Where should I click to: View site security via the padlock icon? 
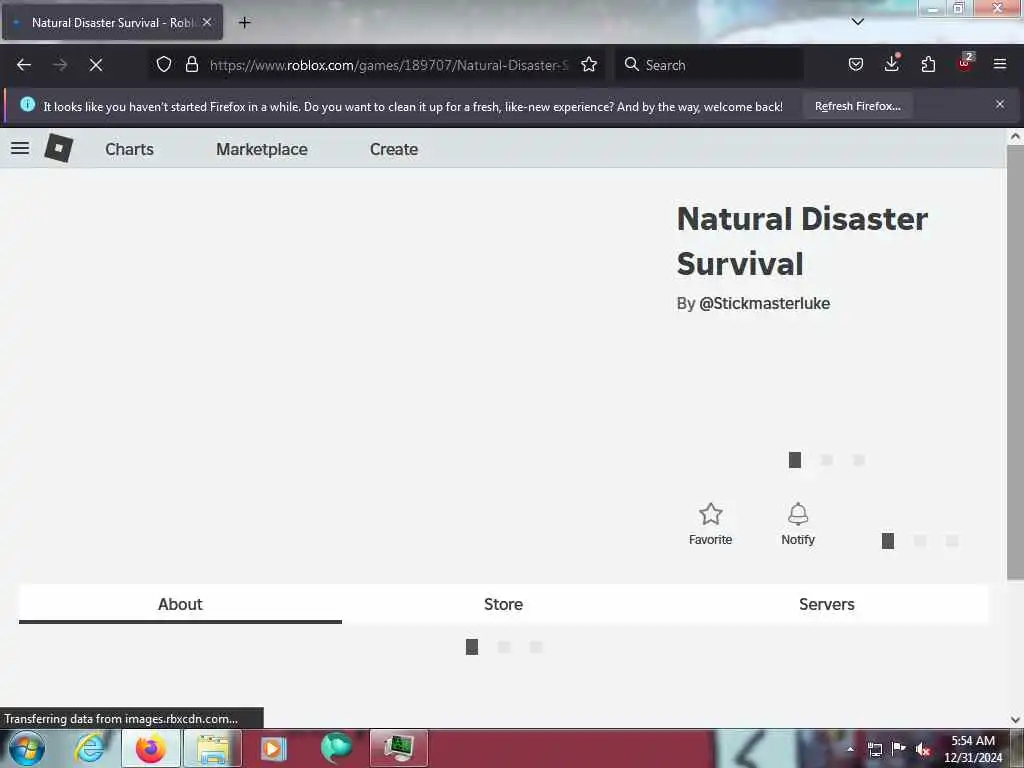pyautogui.click(x=191, y=64)
